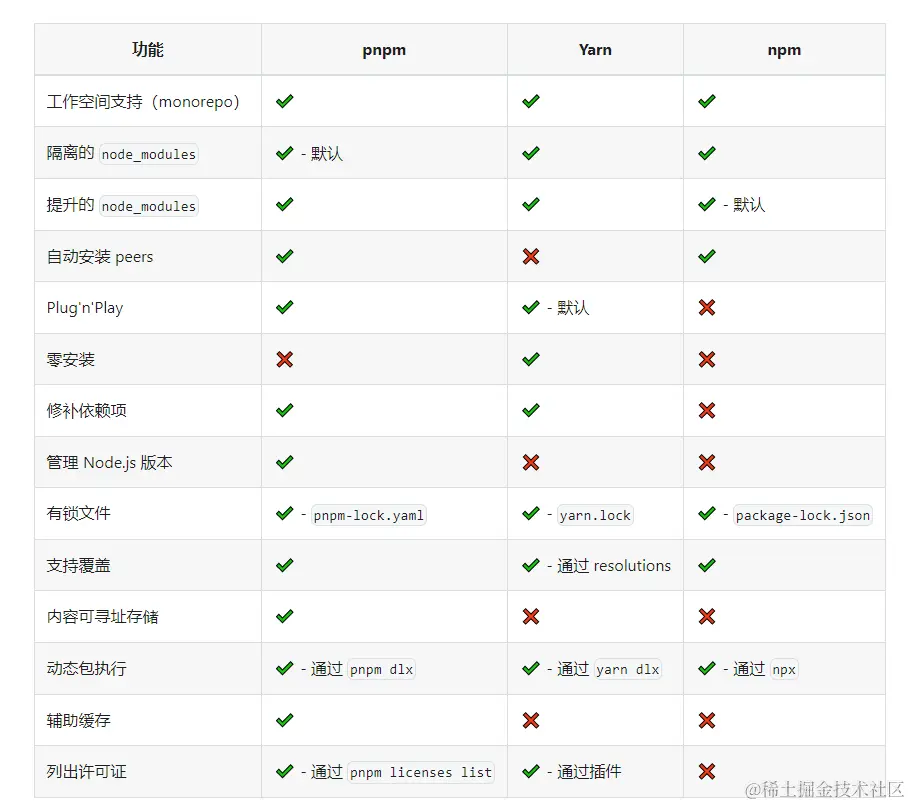Viewport: 911px width, 806px height.
Task: Click the red cross for pnpm 零安装
Action: [x=285, y=359]
